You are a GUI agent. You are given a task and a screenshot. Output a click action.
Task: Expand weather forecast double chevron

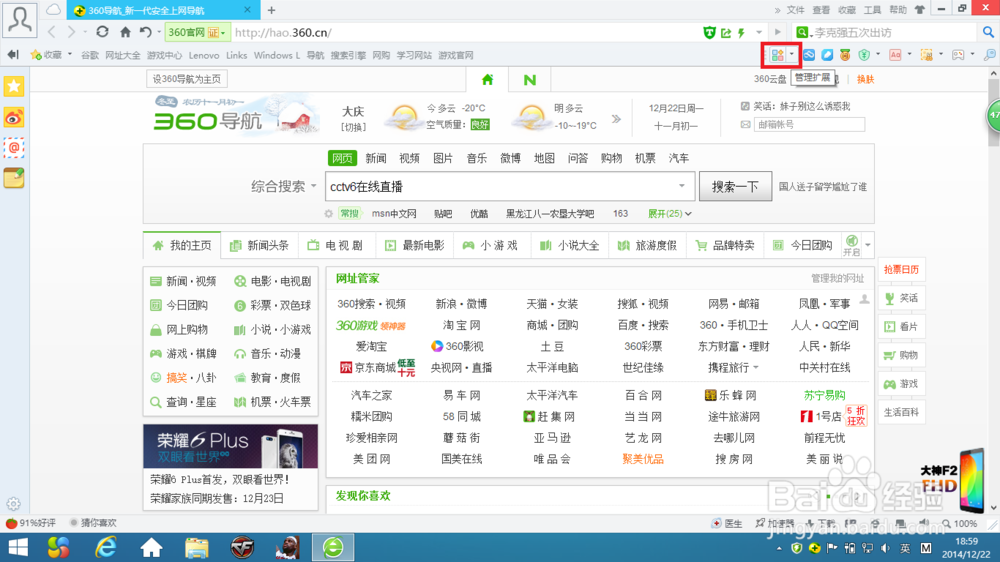tap(616, 119)
